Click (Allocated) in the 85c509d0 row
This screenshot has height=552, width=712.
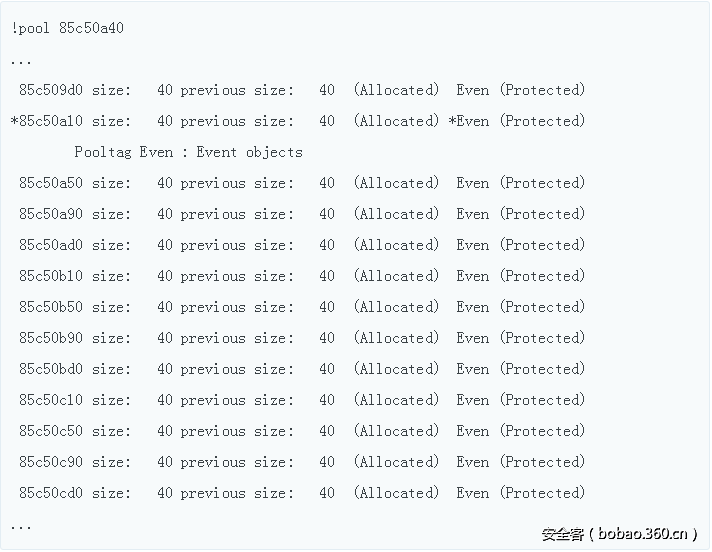[x=396, y=90]
